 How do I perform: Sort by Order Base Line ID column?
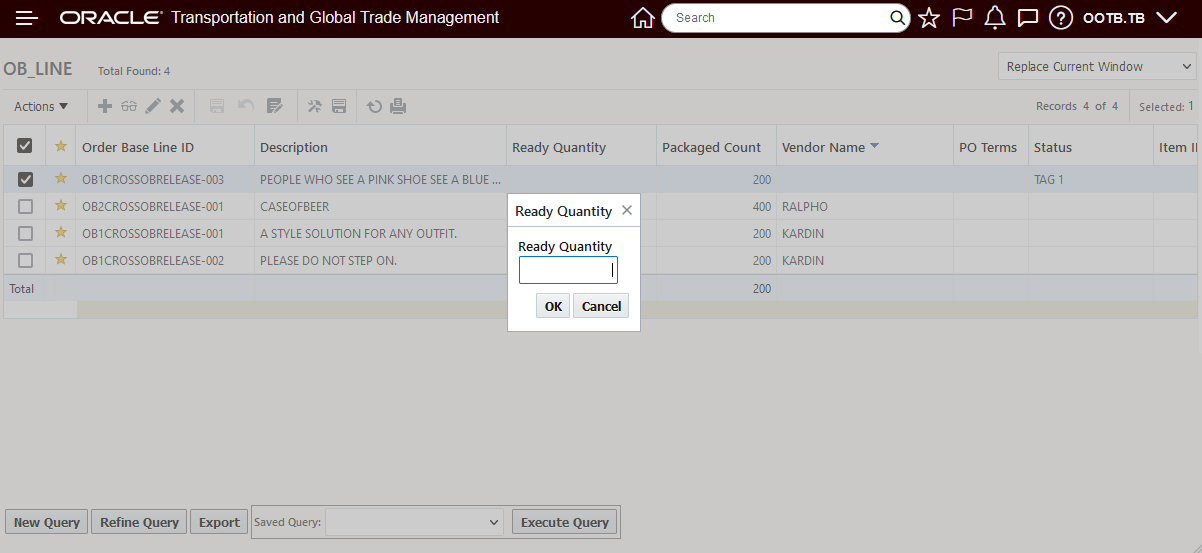click(x=138, y=147)
